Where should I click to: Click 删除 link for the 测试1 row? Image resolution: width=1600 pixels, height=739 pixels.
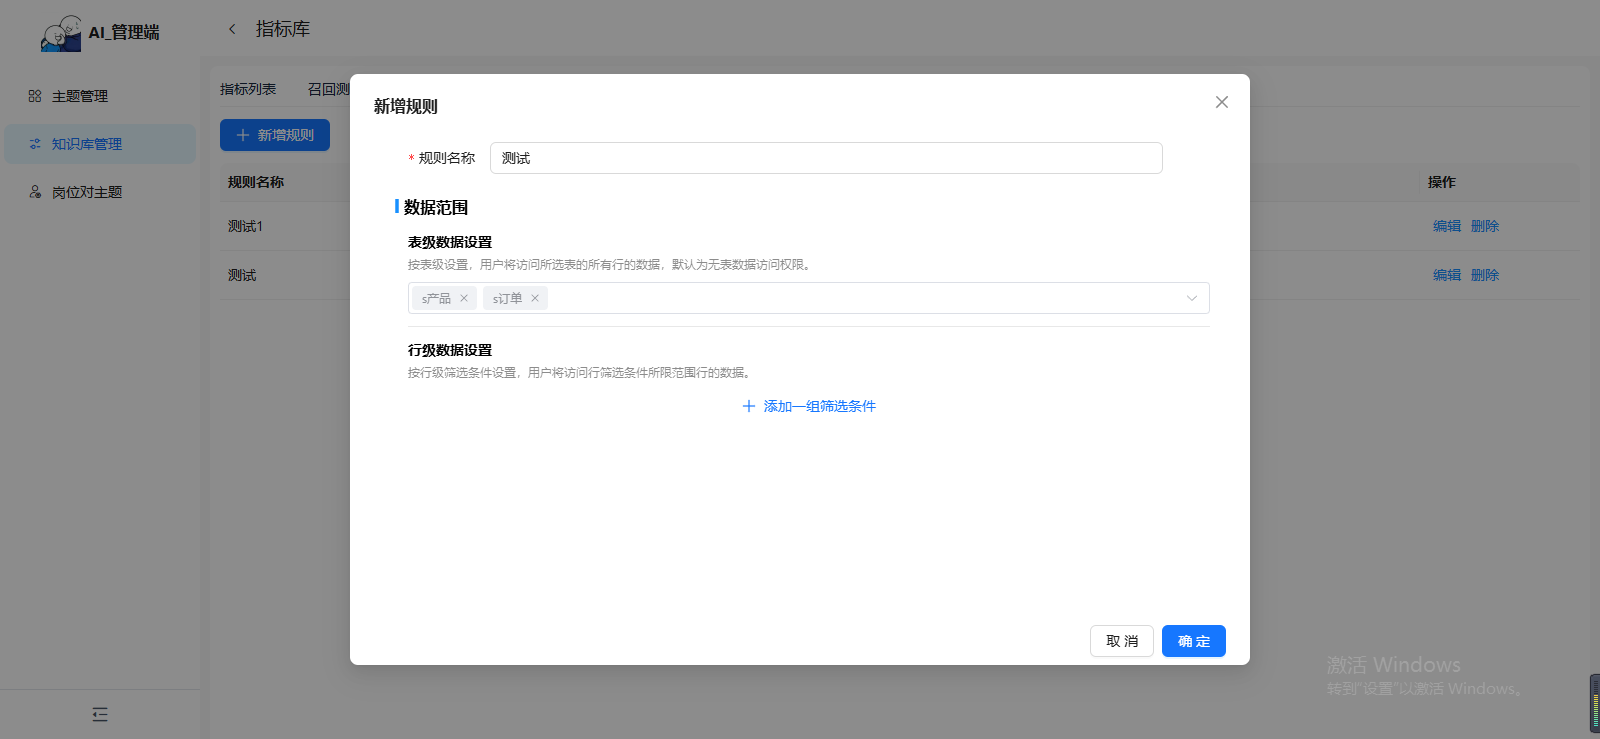[1484, 226]
